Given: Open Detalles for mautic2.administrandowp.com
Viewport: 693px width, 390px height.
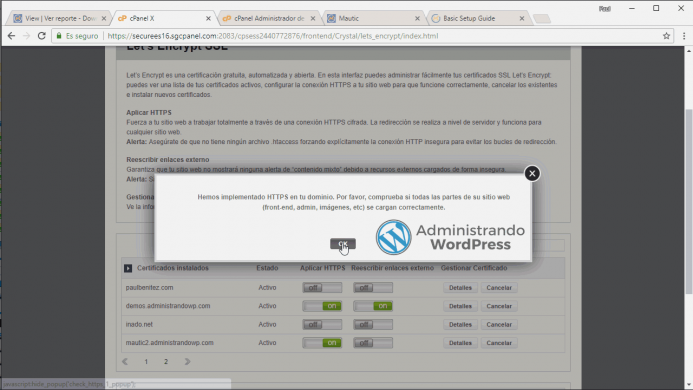Looking at the screenshot, I should coord(460,343).
